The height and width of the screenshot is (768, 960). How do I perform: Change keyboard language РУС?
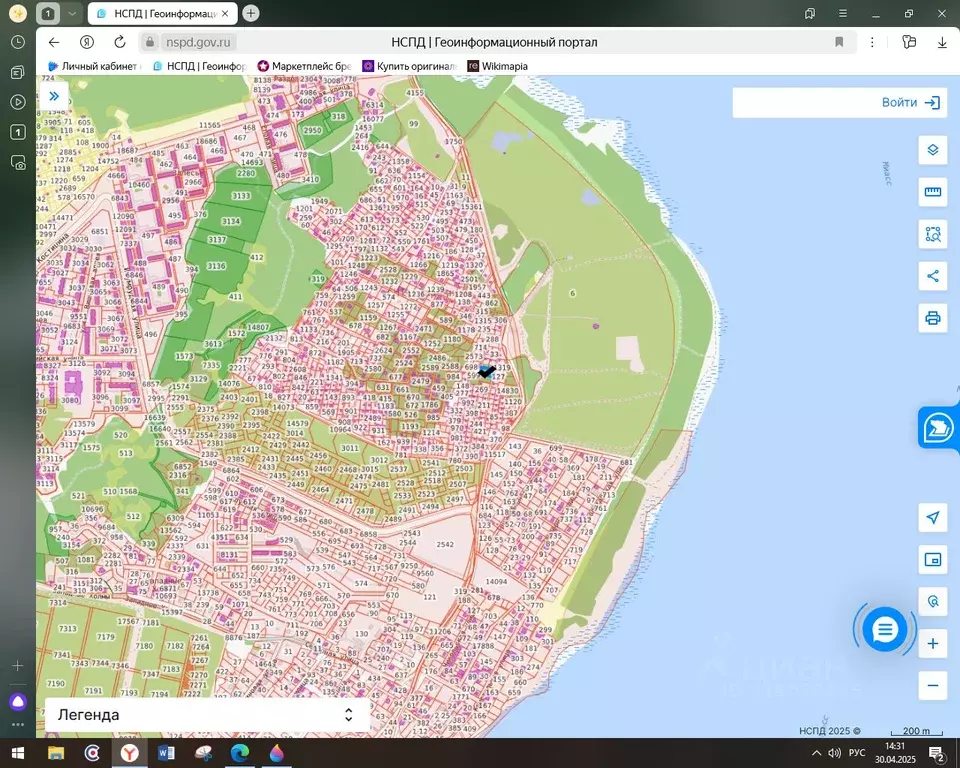(x=857, y=753)
